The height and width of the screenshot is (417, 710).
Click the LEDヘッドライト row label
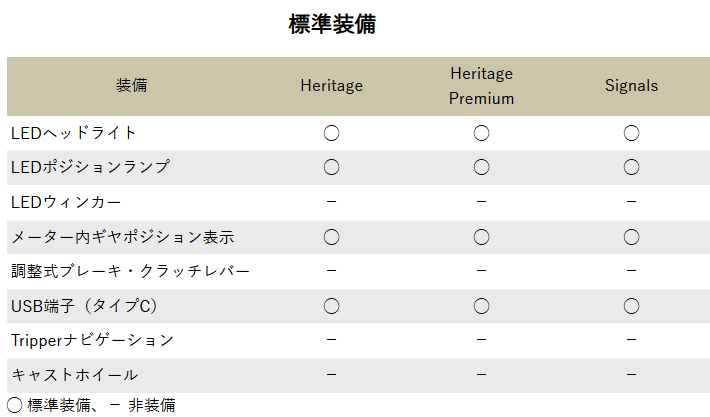tap(73, 133)
